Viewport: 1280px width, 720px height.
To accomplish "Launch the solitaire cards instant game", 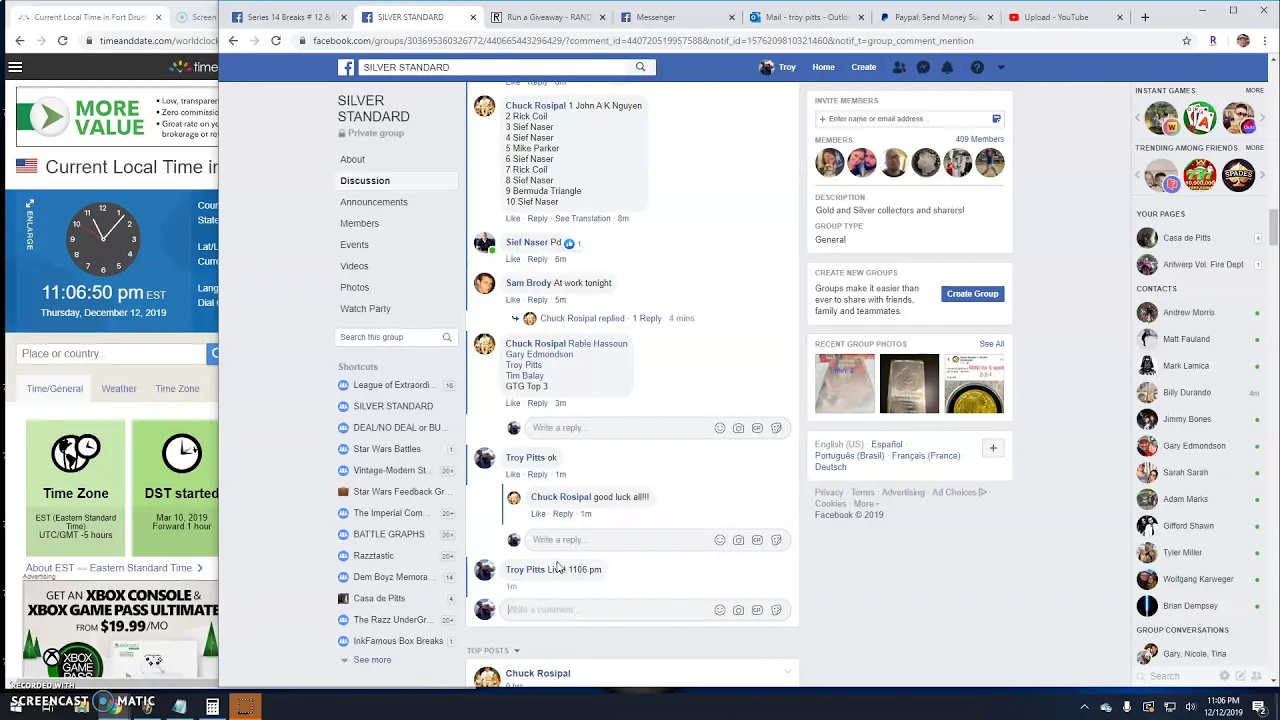I will (x=1200, y=118).
